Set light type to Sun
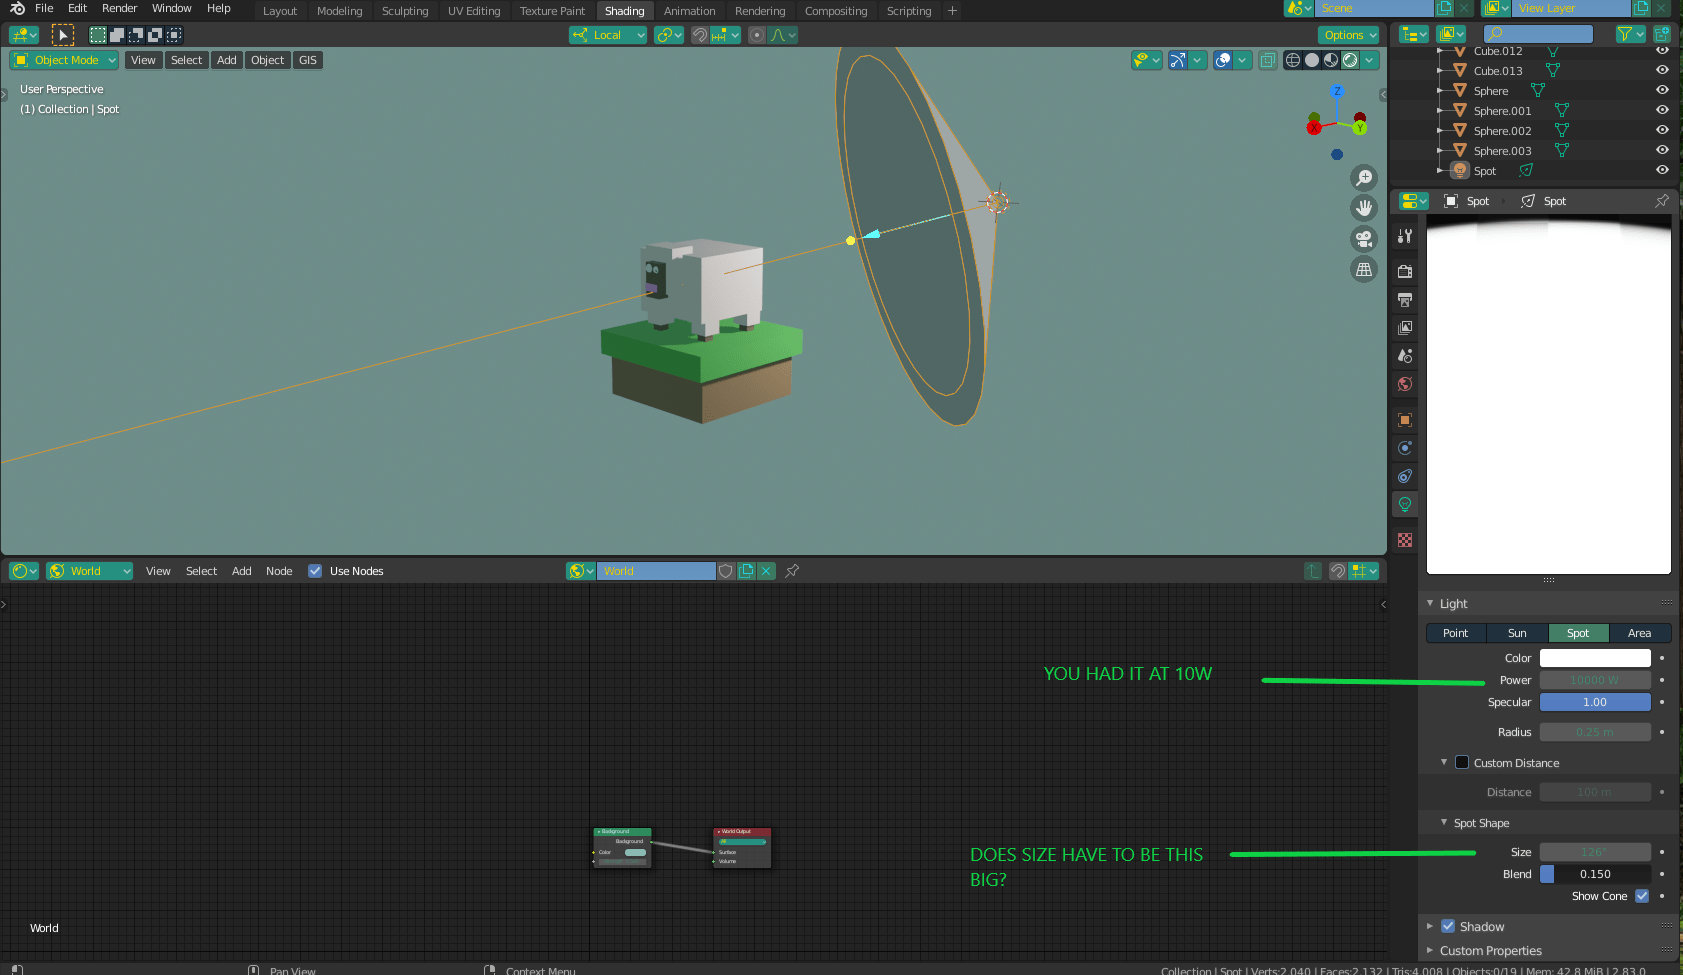The width and height of the screenshot is (1683, 975). (x=1517, y=633)
